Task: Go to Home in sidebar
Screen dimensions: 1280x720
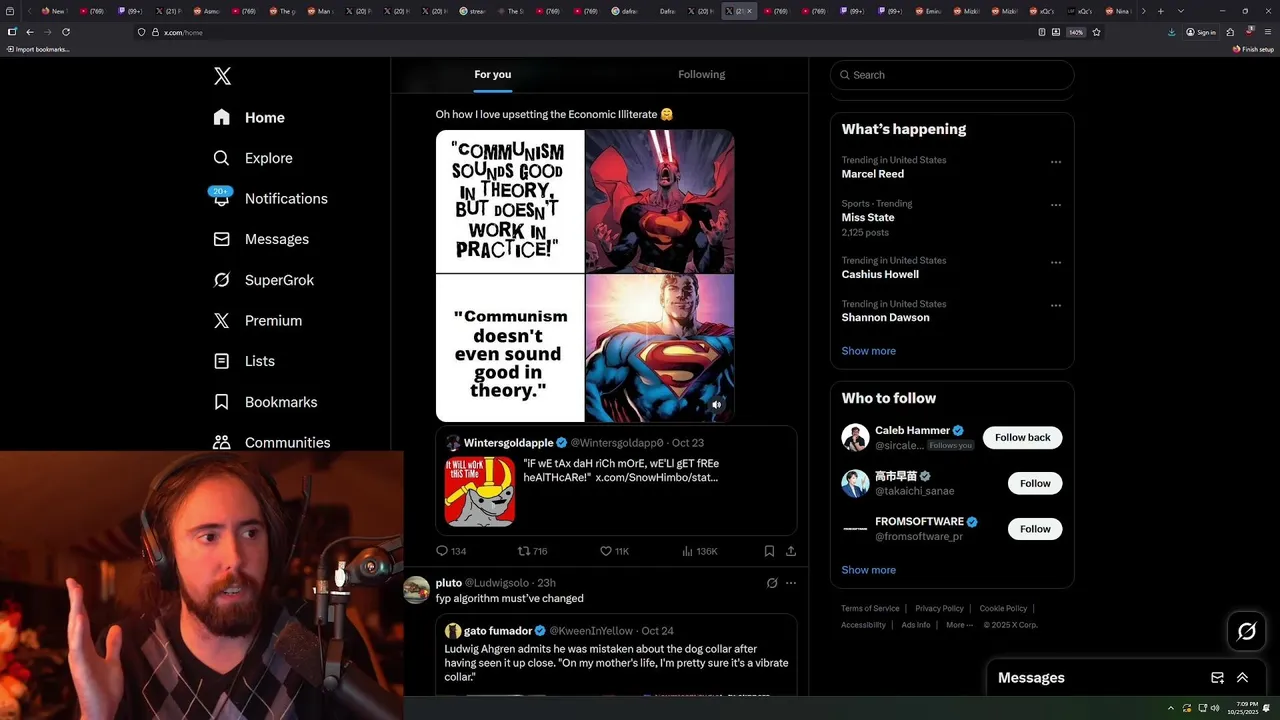Action: [249, 117]
